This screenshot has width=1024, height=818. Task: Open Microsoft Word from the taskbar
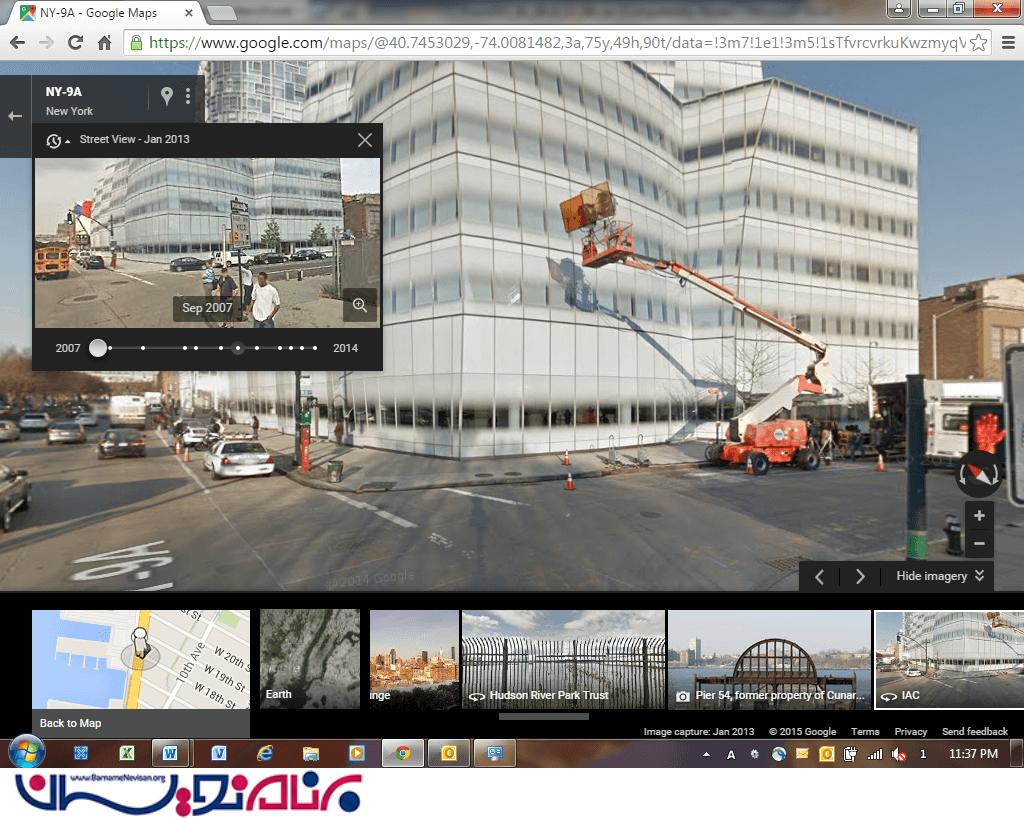coord(170,754)
